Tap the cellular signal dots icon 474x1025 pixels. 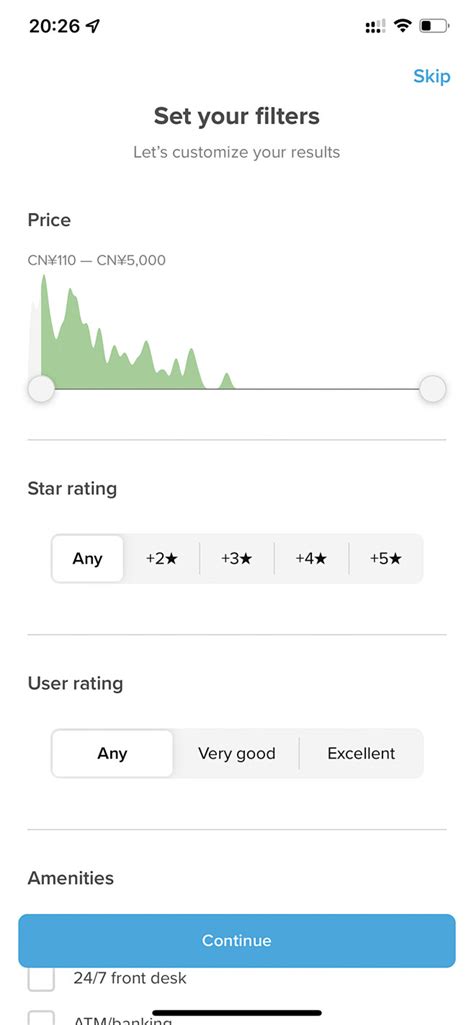(x=375, y=26)
